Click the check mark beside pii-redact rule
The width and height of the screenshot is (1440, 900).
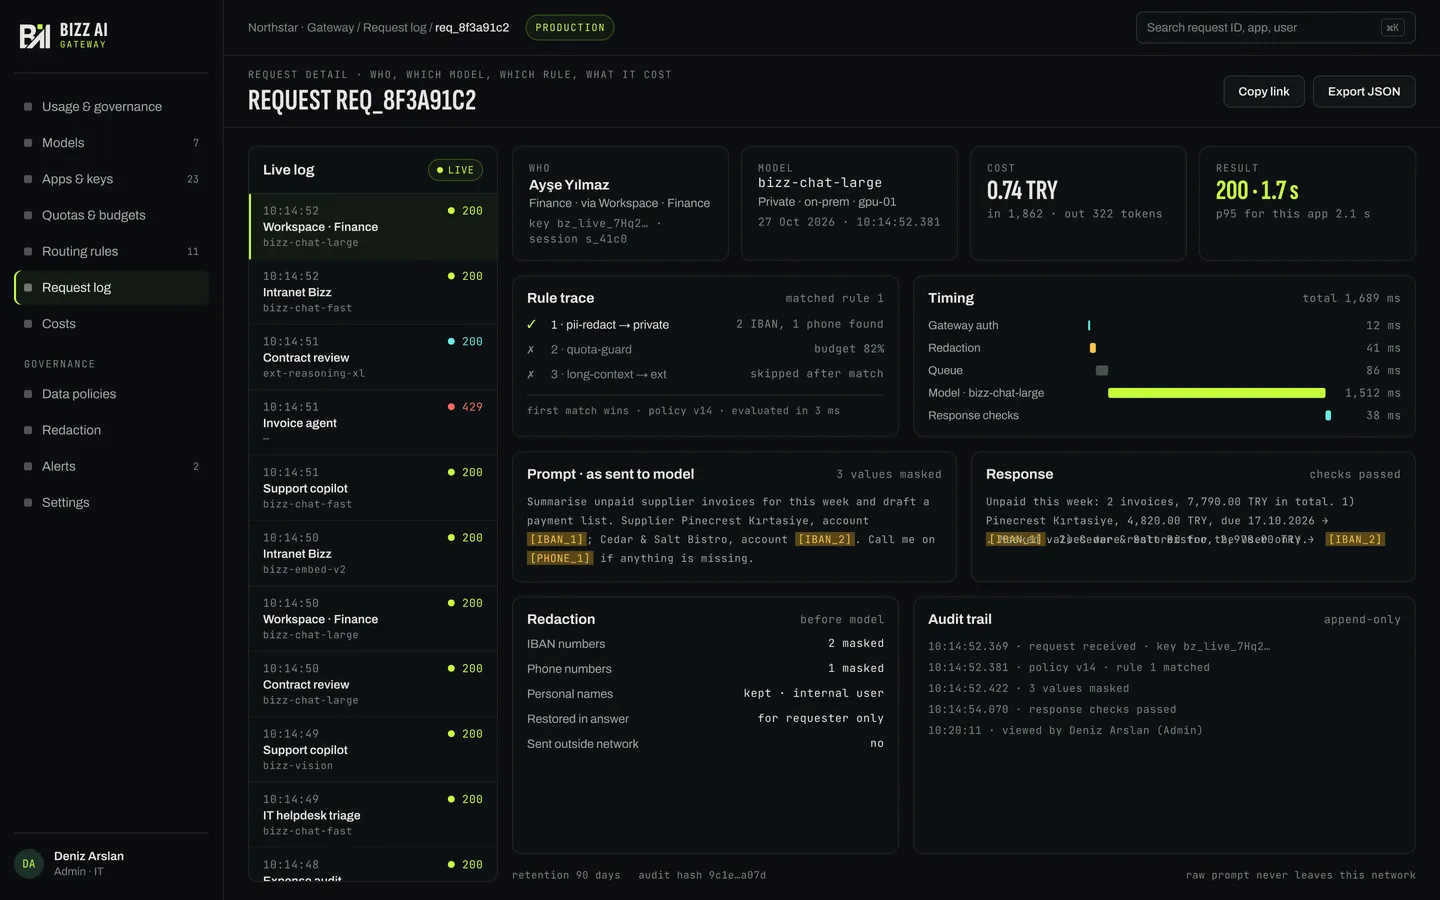pyautogui.click(x=532, y=324)
